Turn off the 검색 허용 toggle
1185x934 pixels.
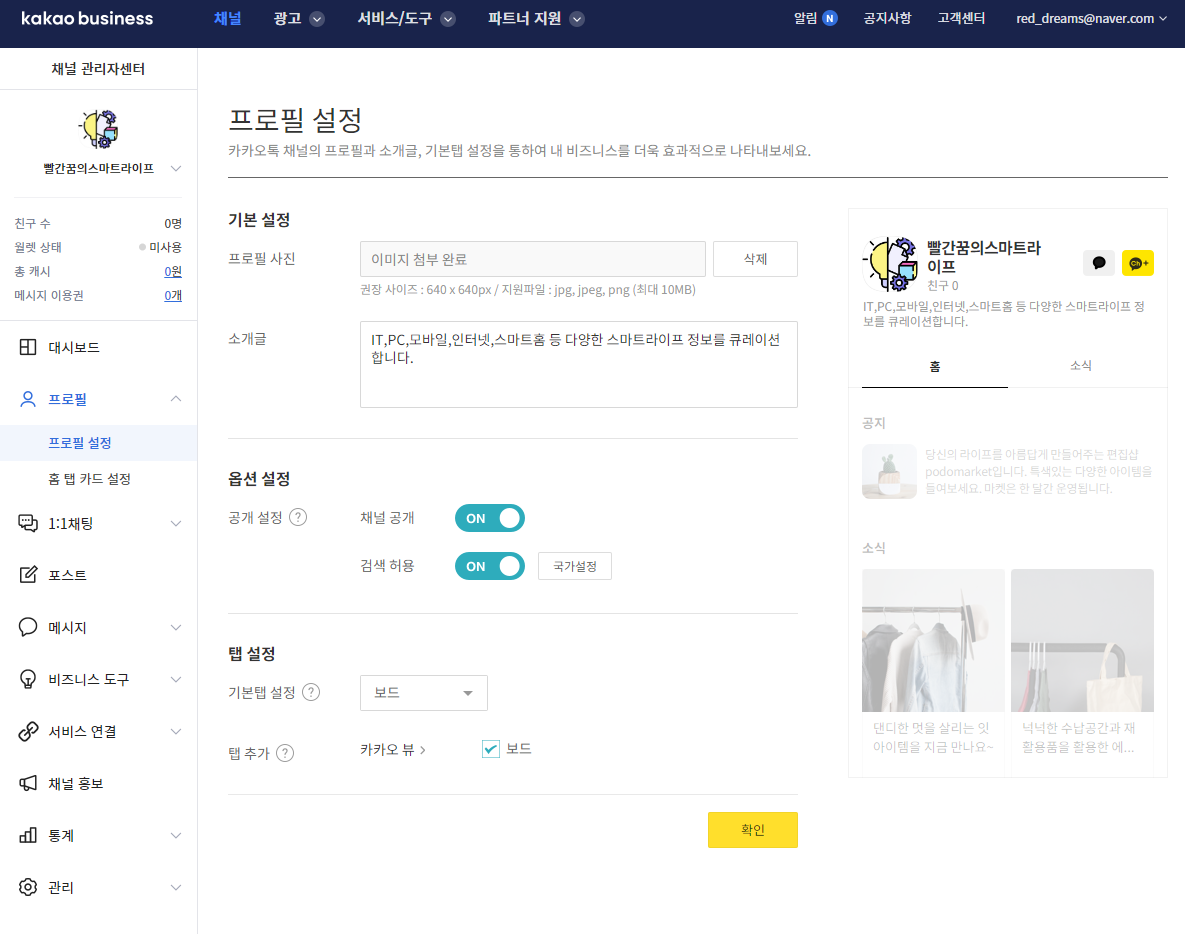490,566
